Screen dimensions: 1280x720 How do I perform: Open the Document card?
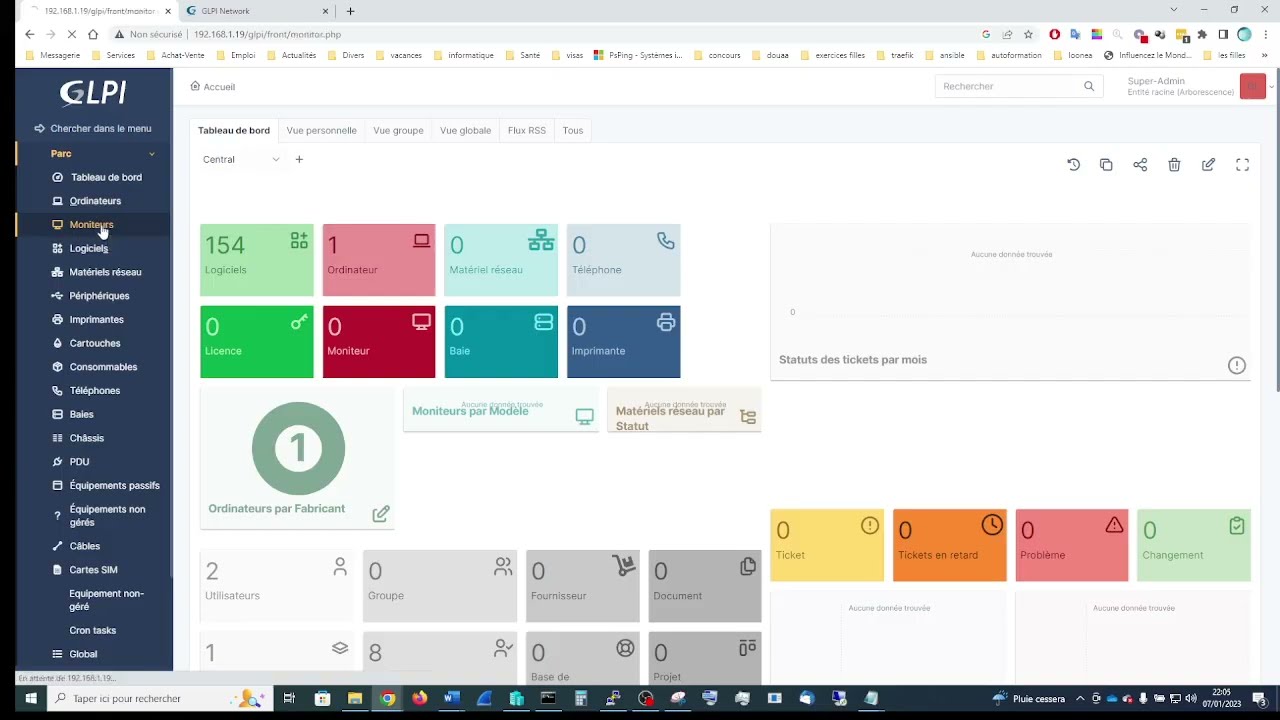coord(705,586)
